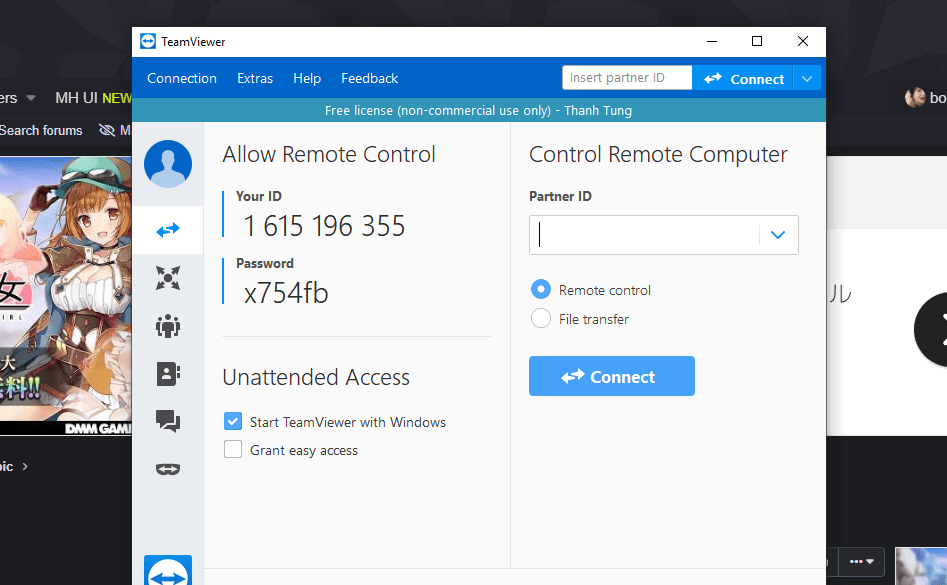This screenshot has height=585, width=947.
Task: Check the Grant easy access box
Action: 233,449
